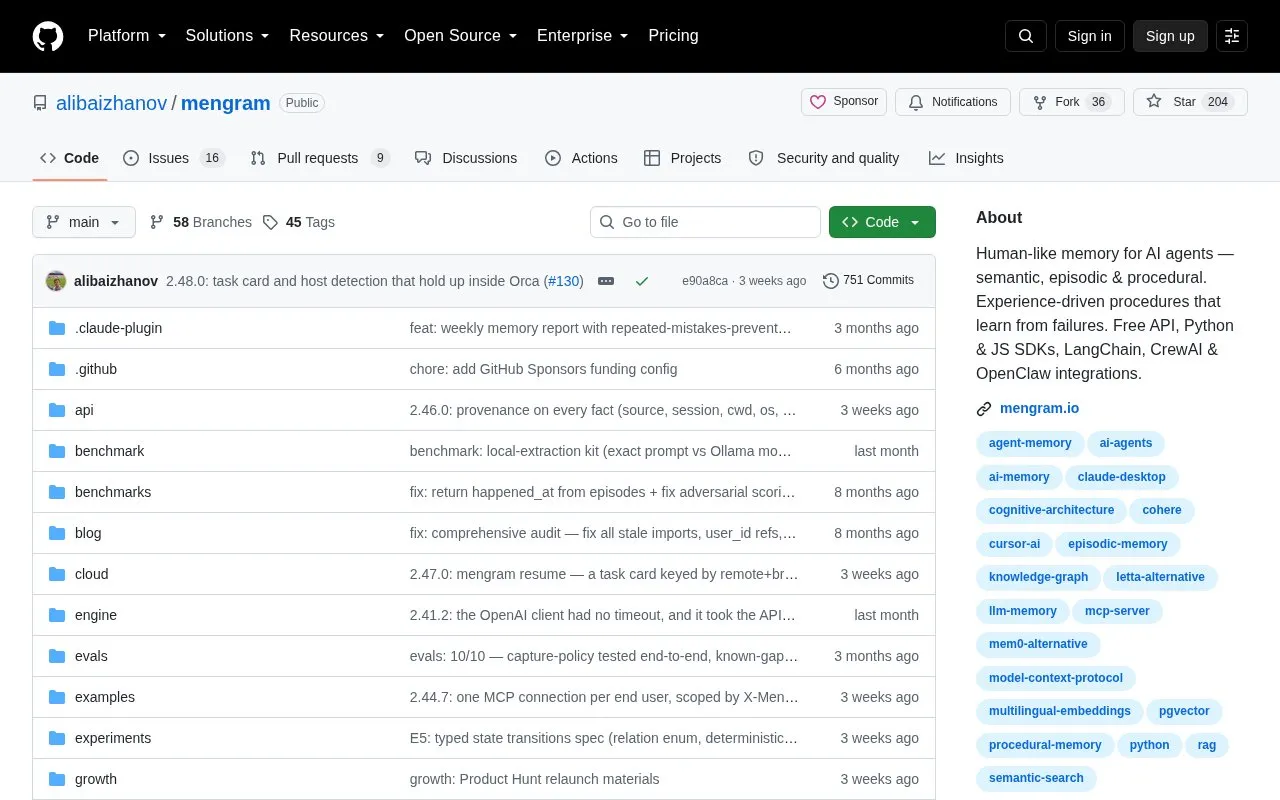The height and width of the screenshot is (800, 1280).
Task: Click alibaizhanov avatar in commit bar
Action: tap(56, 281)
